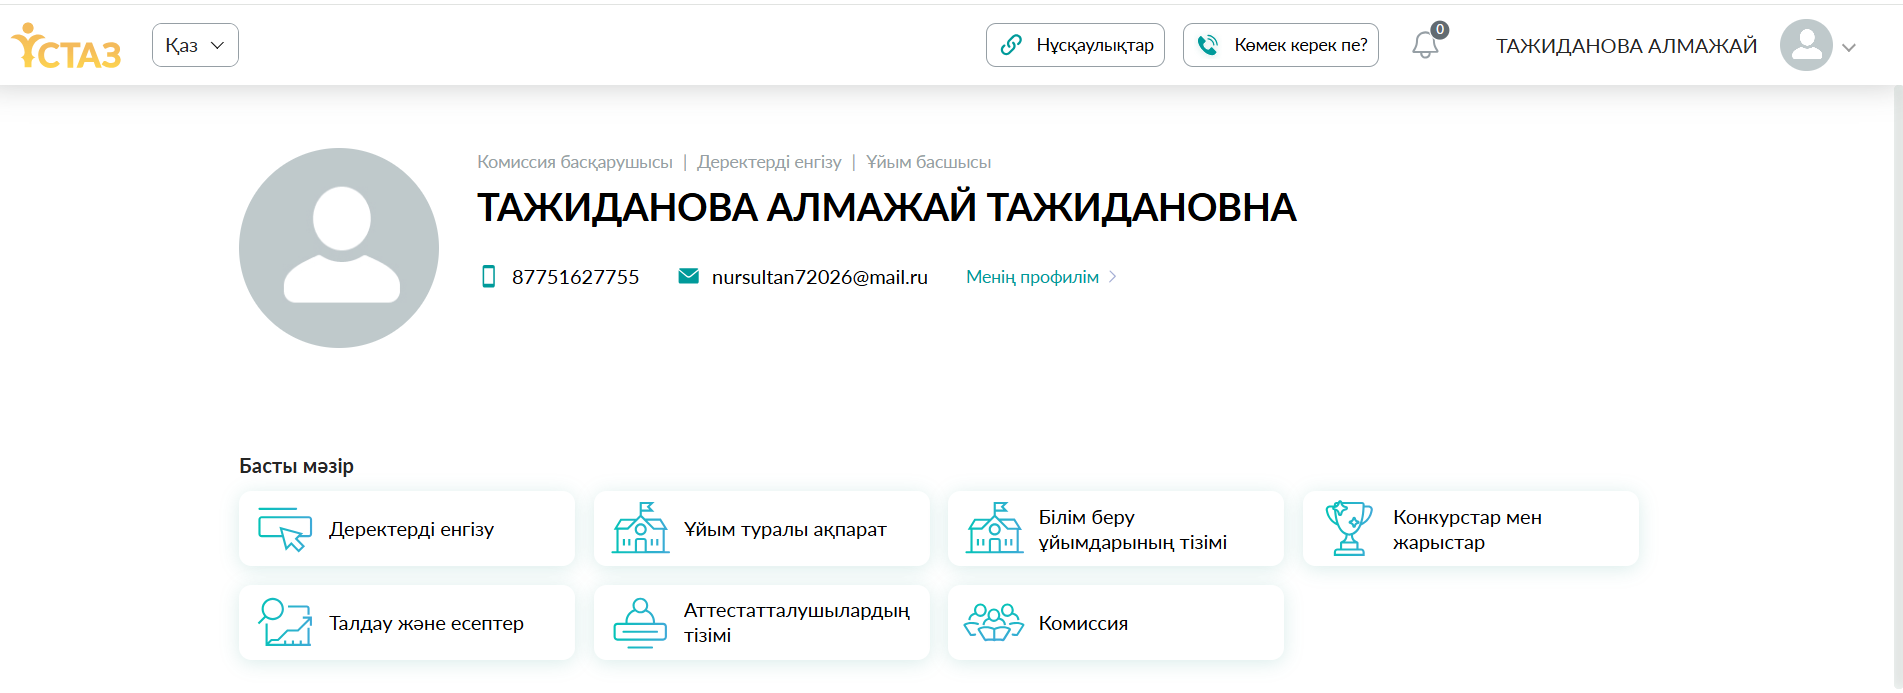Open Білім беру ұйымдарының тізімі card

click(1116, 528)
